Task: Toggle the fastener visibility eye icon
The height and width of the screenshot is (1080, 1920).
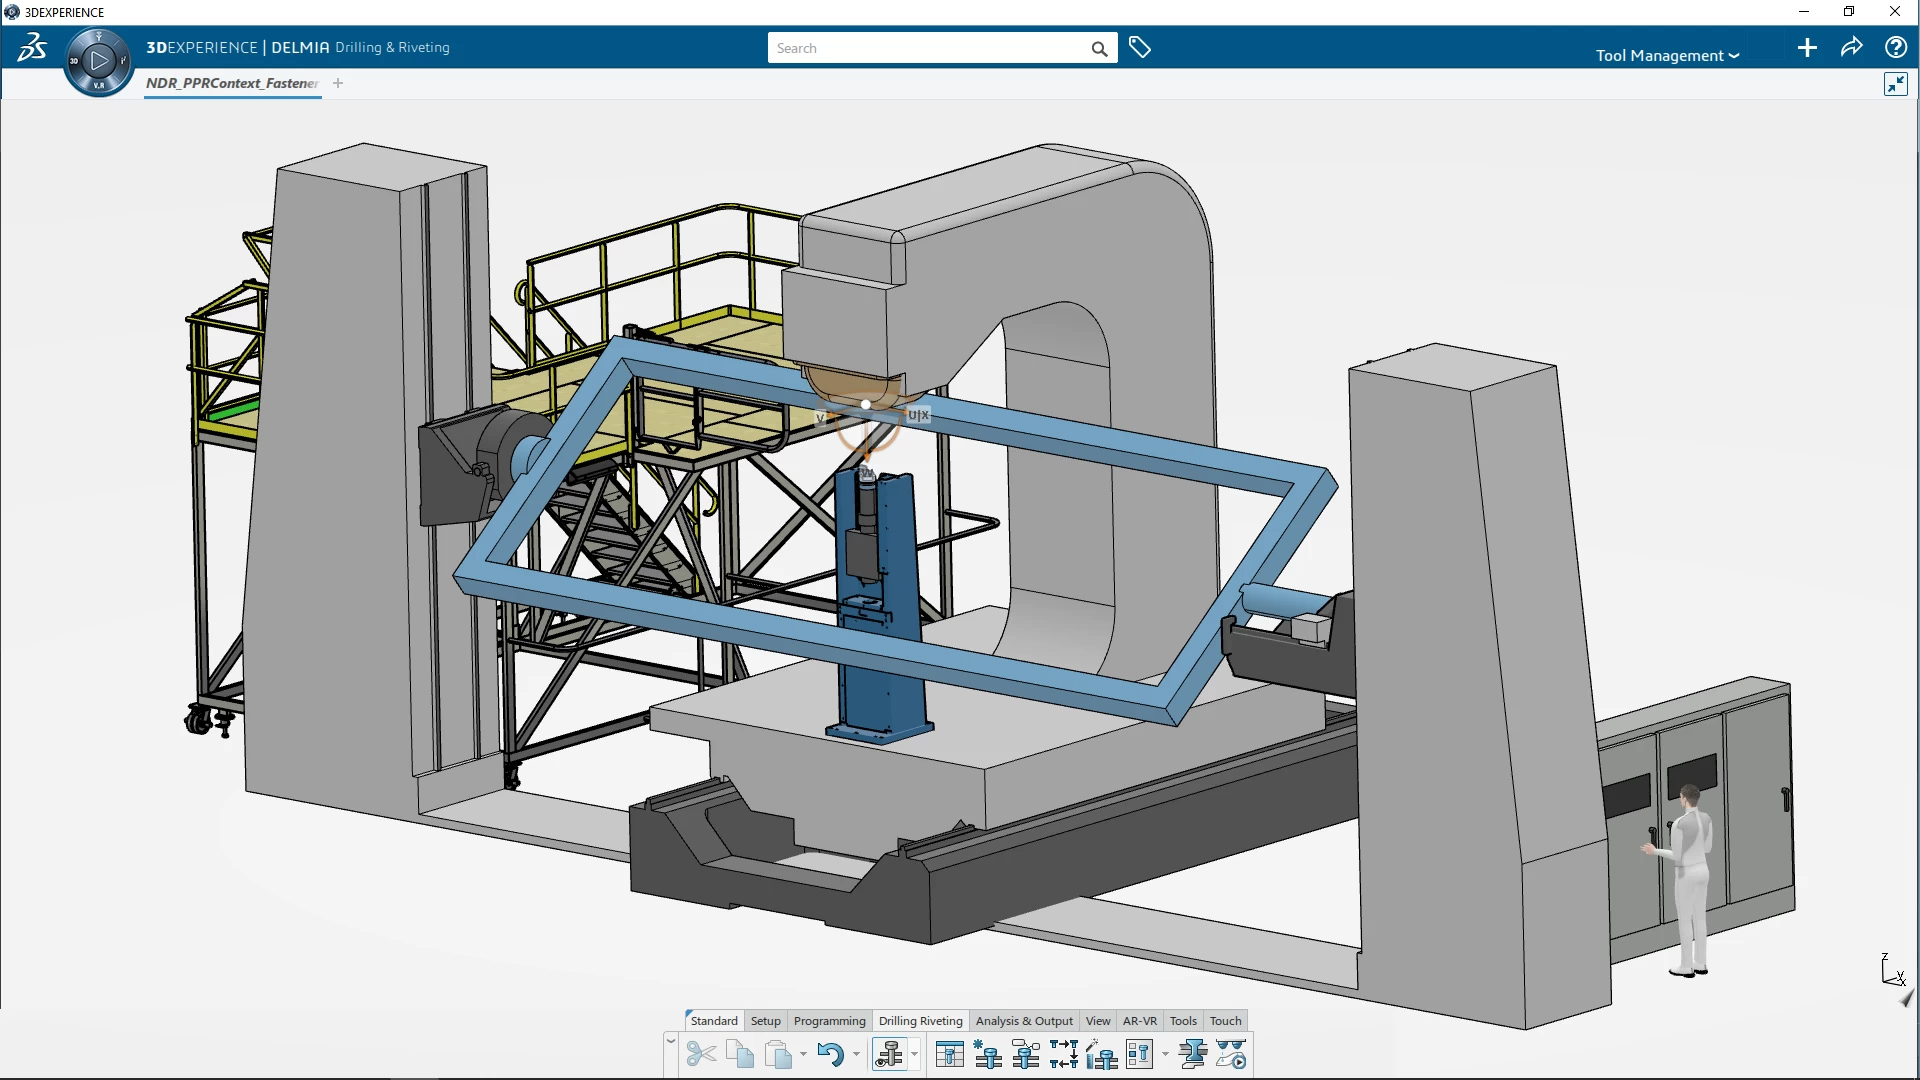Action: 889,1054
